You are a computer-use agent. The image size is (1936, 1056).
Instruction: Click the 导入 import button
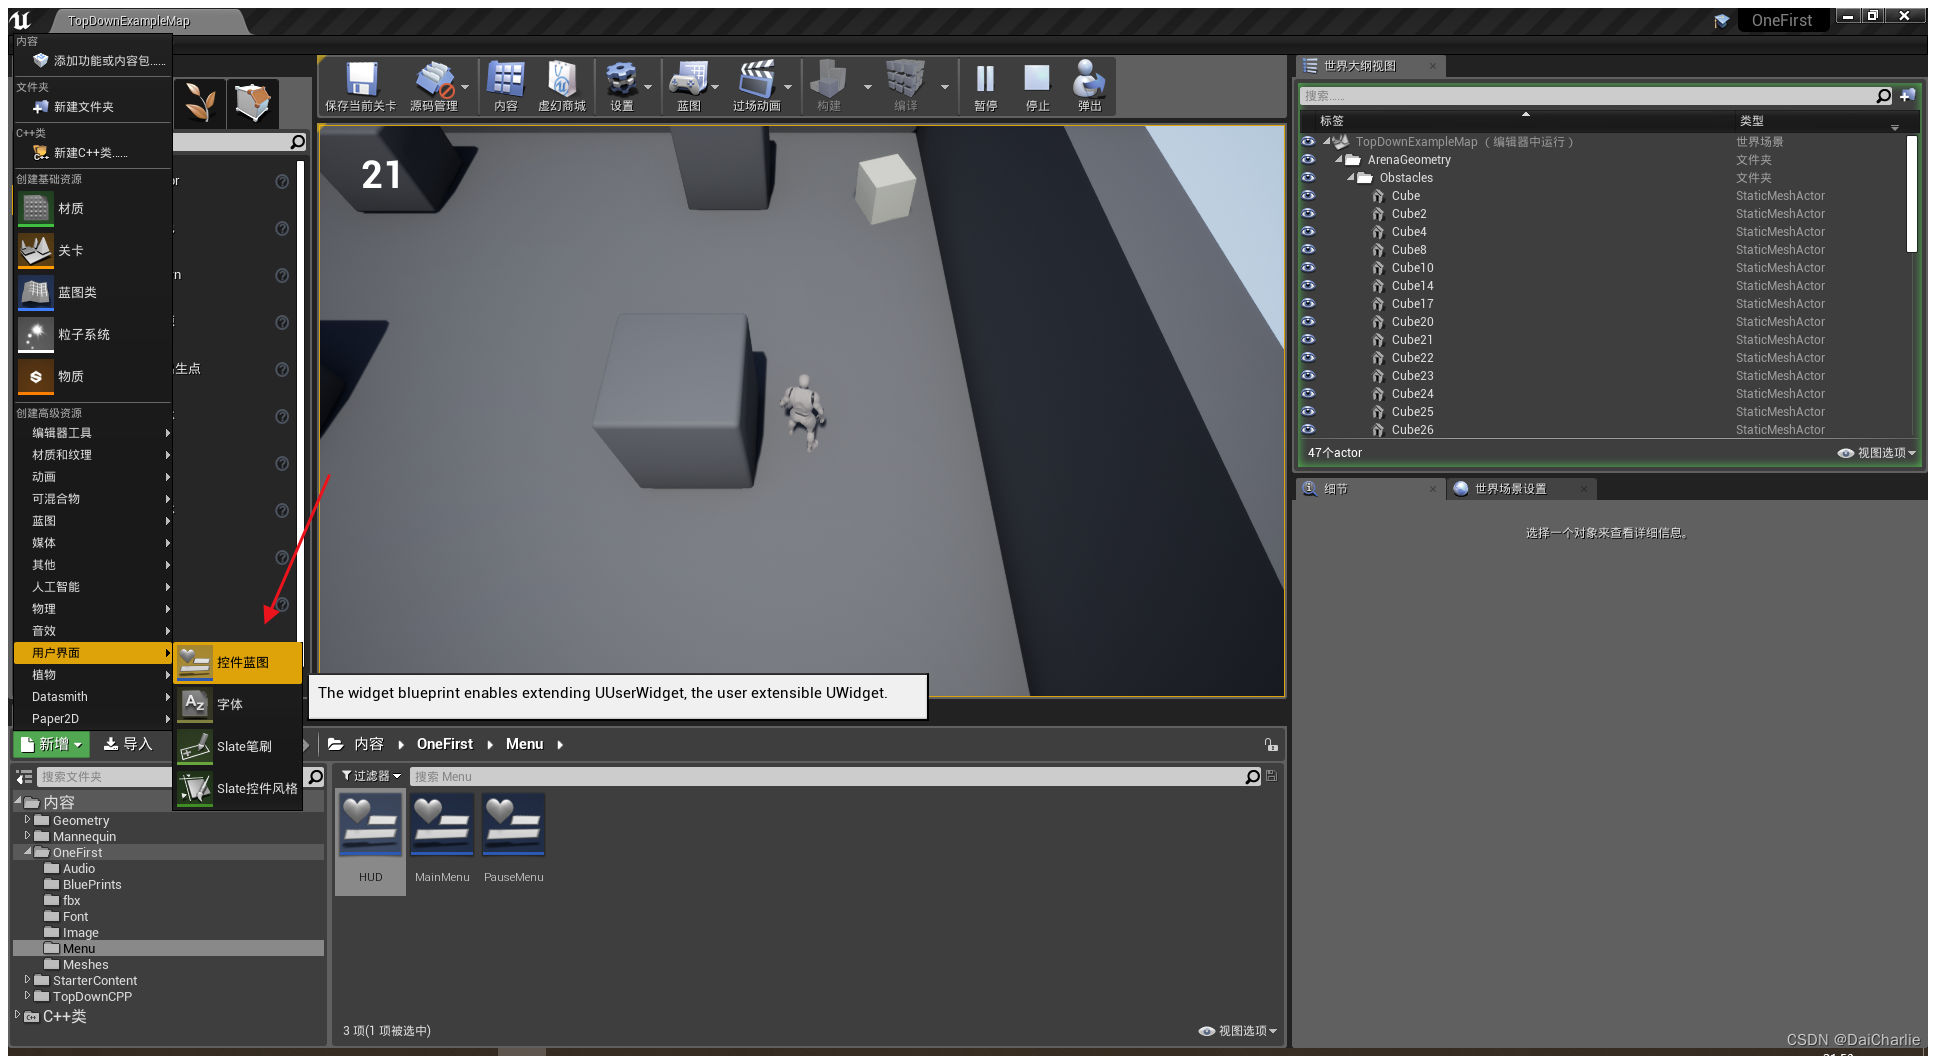pyautogui.click(x=131, y=744)
